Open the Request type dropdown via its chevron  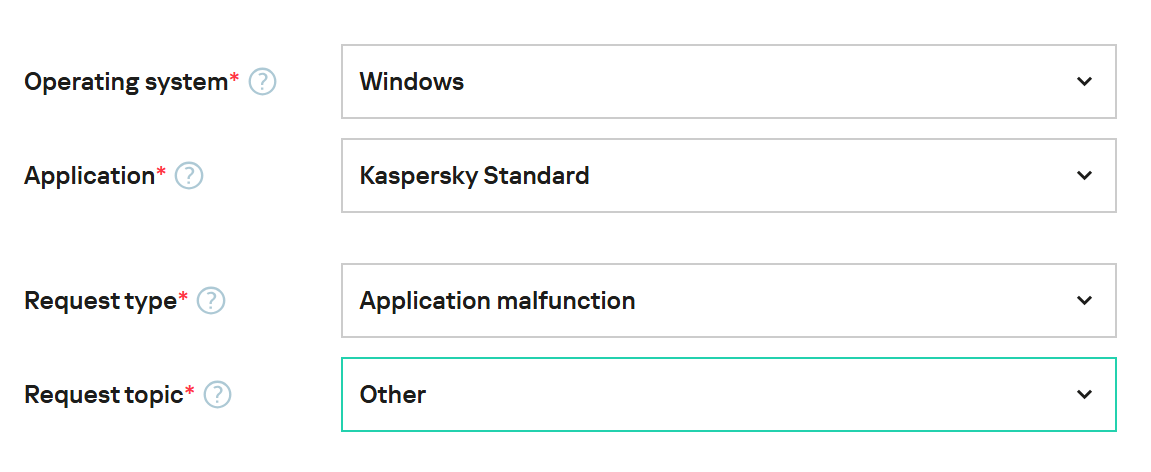point(1084,301)
